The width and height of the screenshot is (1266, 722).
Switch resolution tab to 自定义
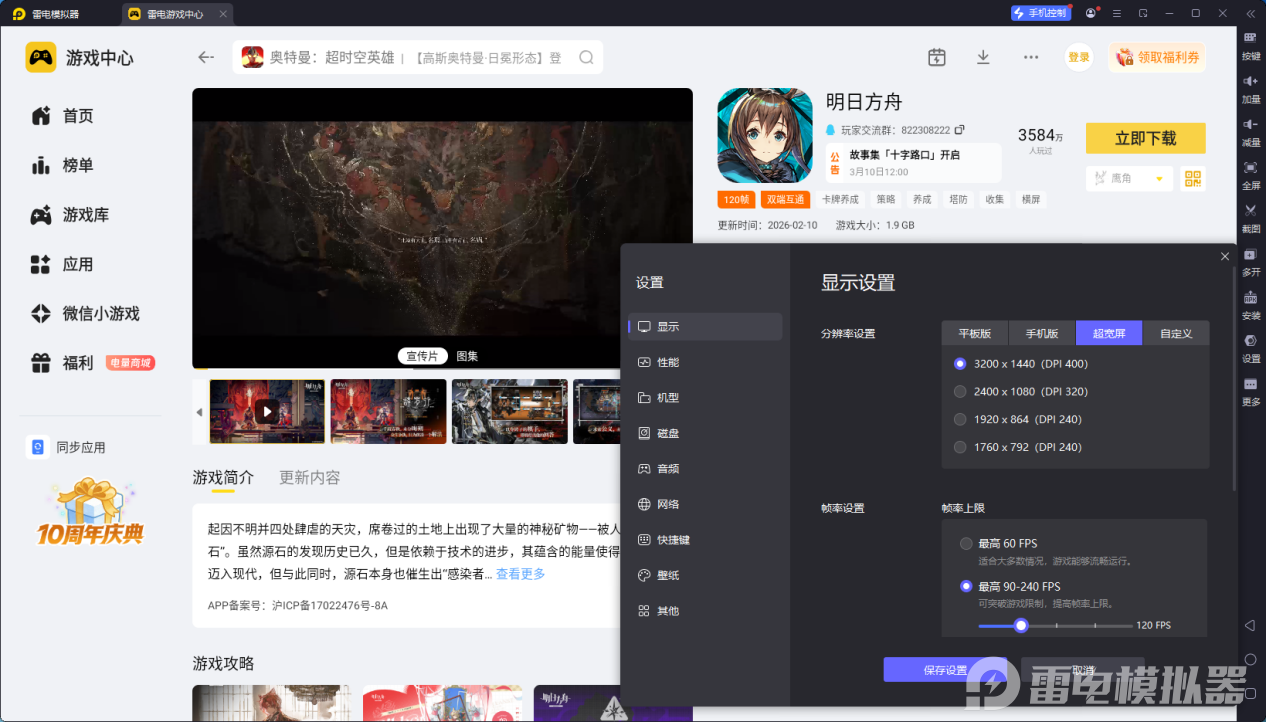(1176, 333)
